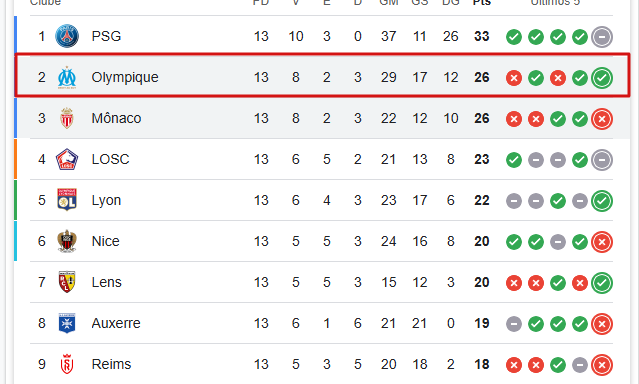
Task: Click the Reims club crest
Action: coord(67,364)
